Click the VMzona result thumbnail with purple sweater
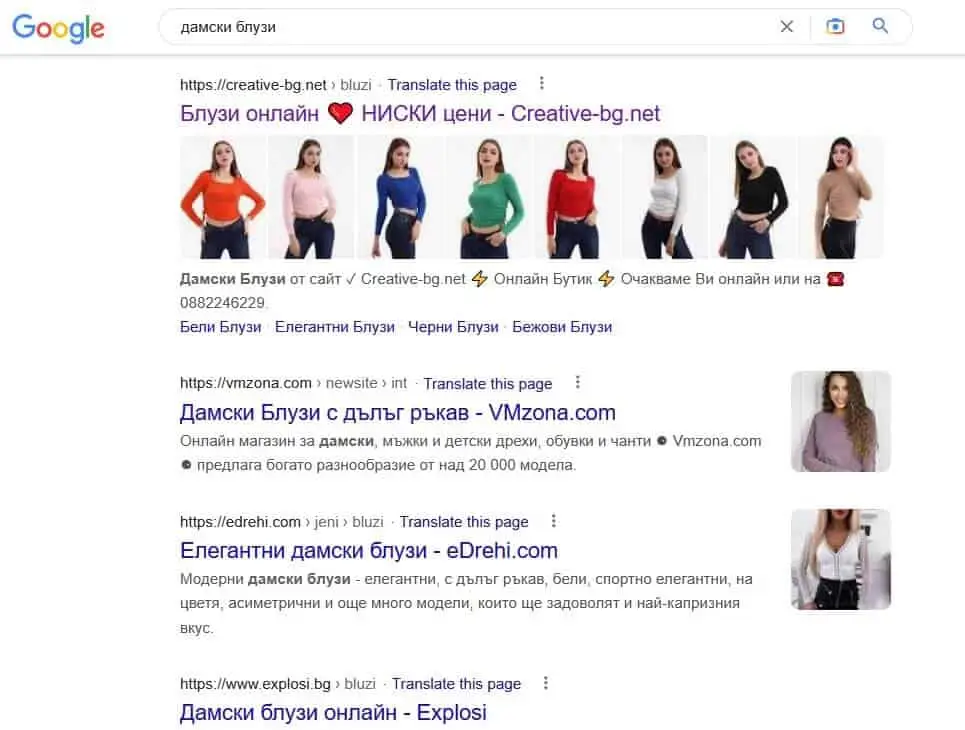Image resolution: width=965 pixels, height=730 pixels. pyautogui.click(x=841, y=422)
